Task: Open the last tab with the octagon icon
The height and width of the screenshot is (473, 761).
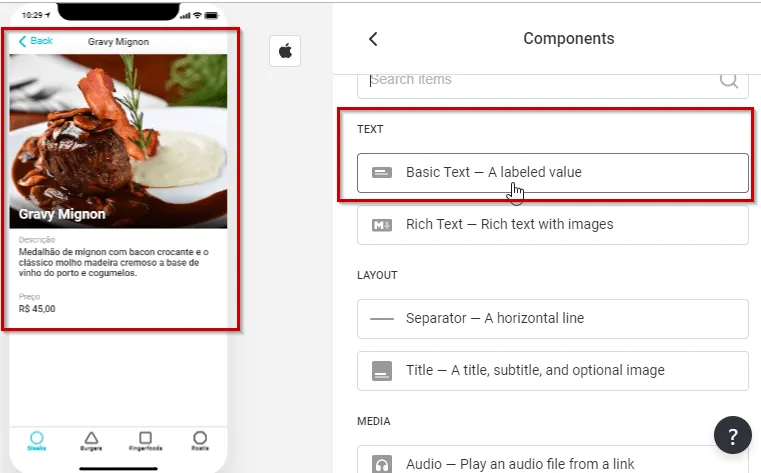Action: pos(200,441)
